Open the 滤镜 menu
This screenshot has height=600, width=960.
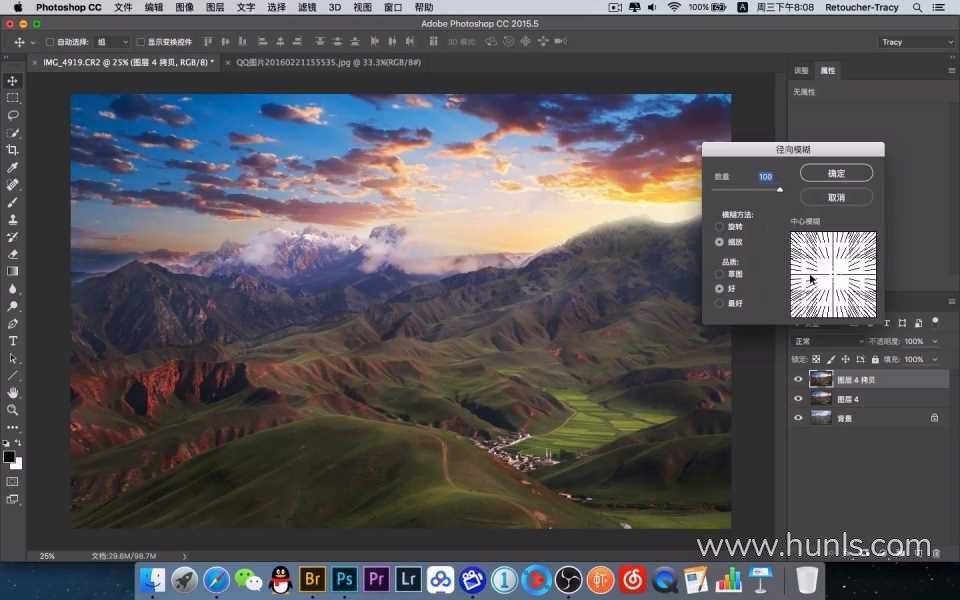tap(307, 7)
